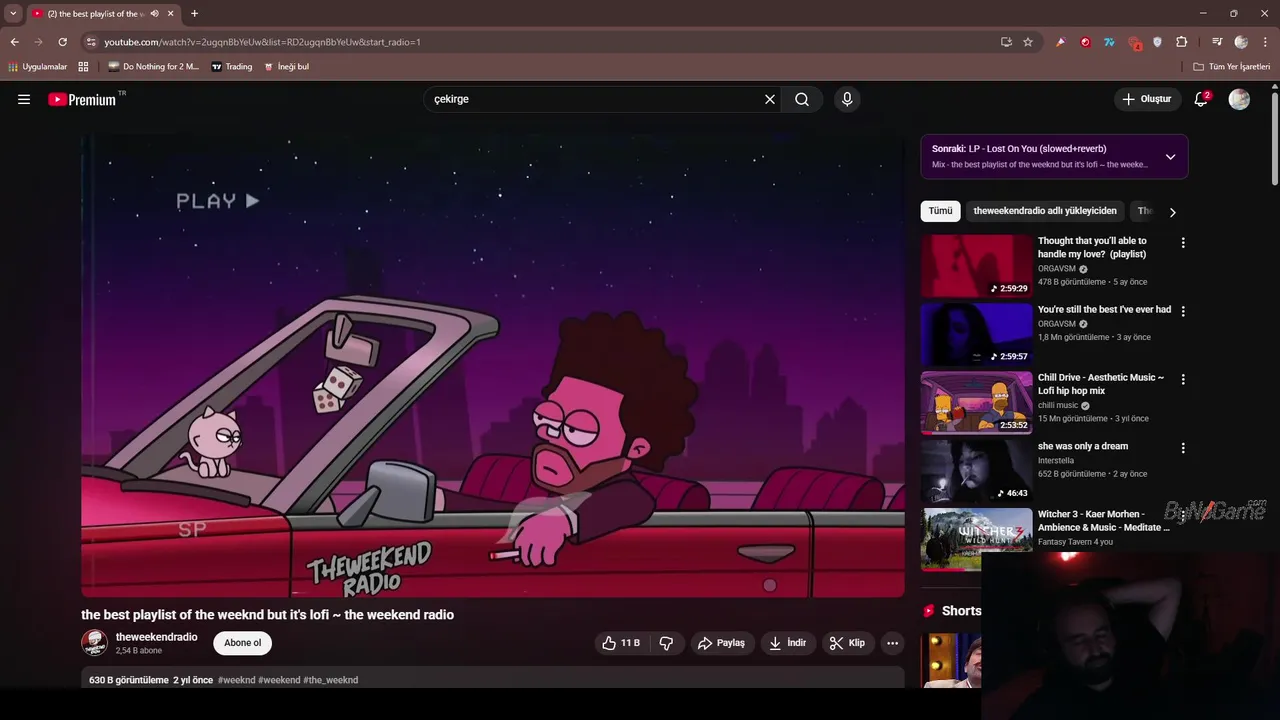Open options for 'she was only a dream'
The image size is (1280, 720).
pos(1183,448)
